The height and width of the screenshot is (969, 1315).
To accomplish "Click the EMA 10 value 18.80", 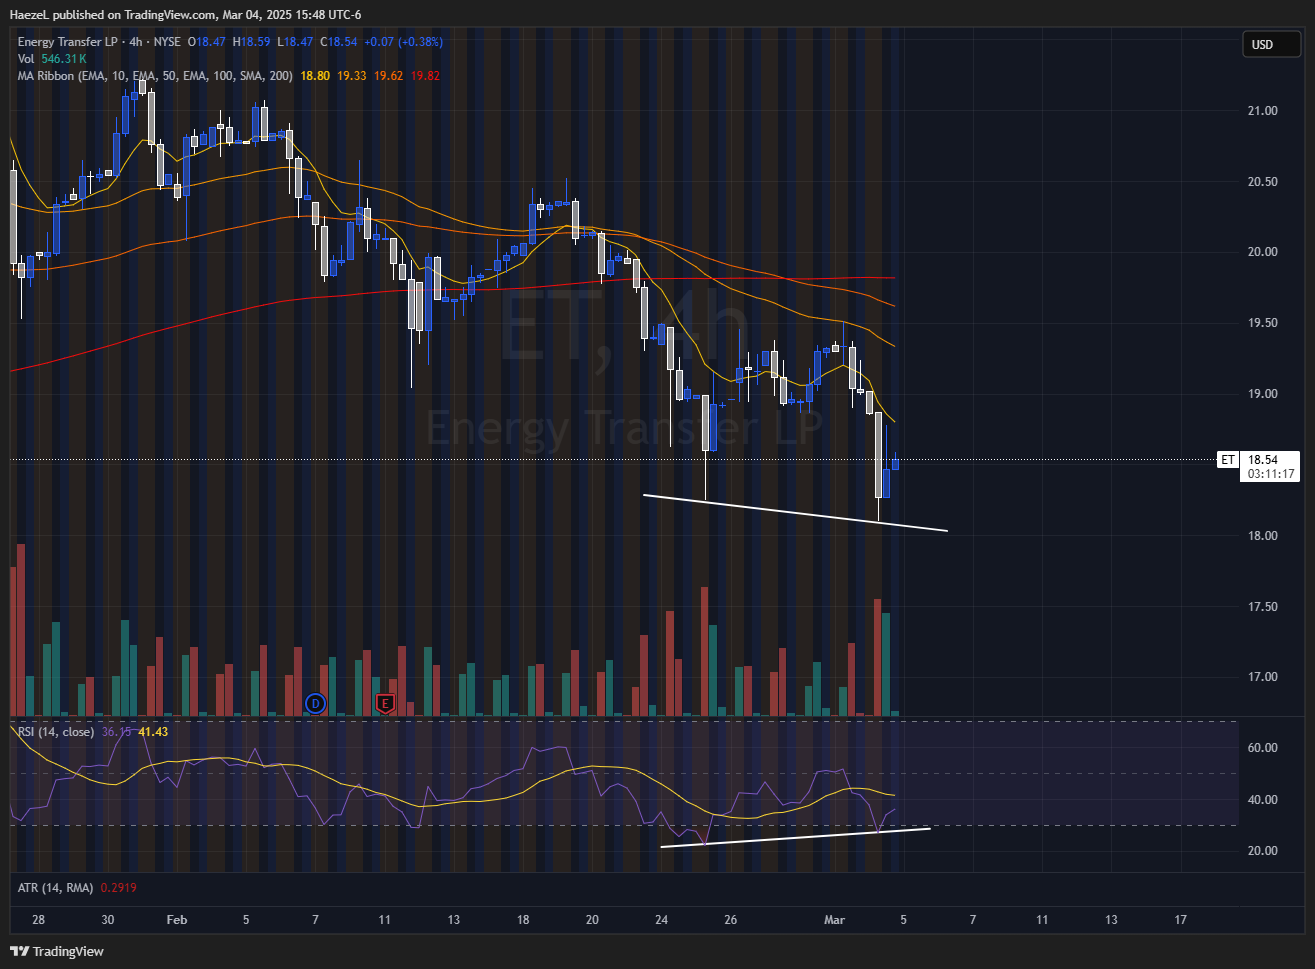I will (x=315, y=76).
